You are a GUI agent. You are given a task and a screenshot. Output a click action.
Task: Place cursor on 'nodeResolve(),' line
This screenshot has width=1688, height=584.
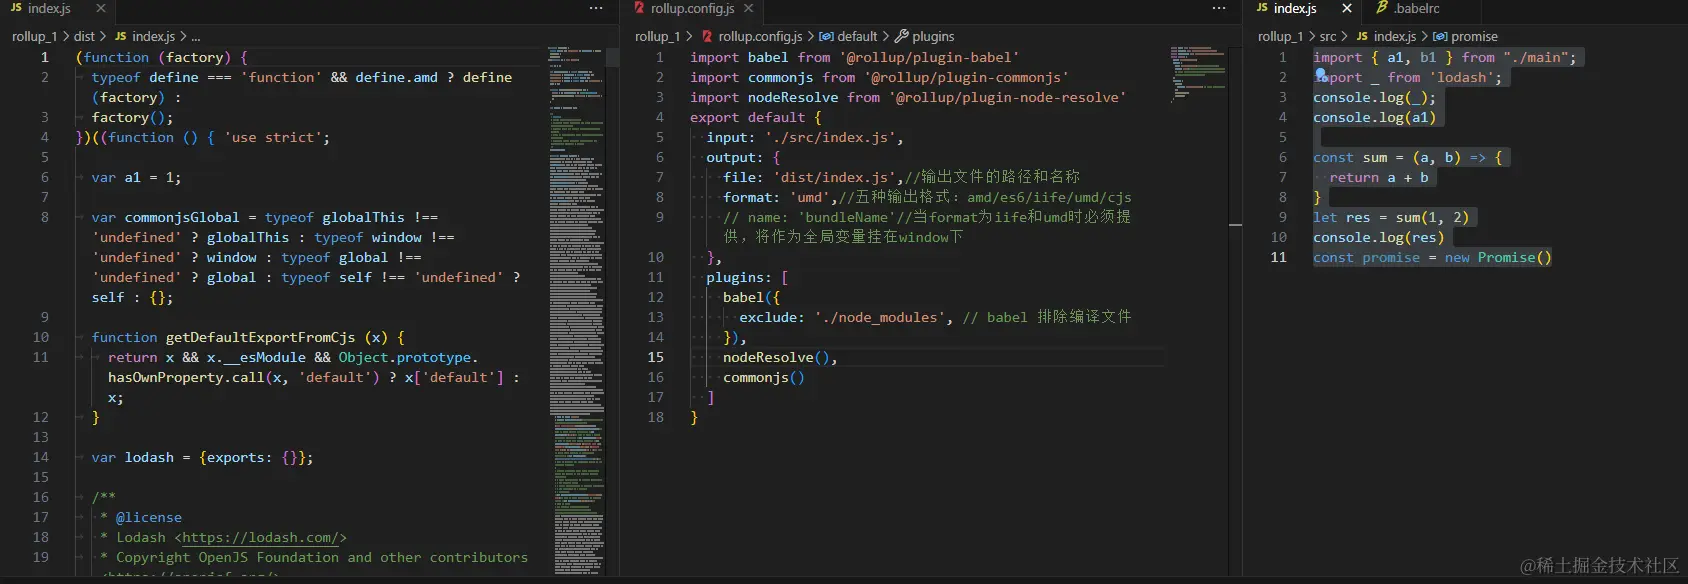780,357
